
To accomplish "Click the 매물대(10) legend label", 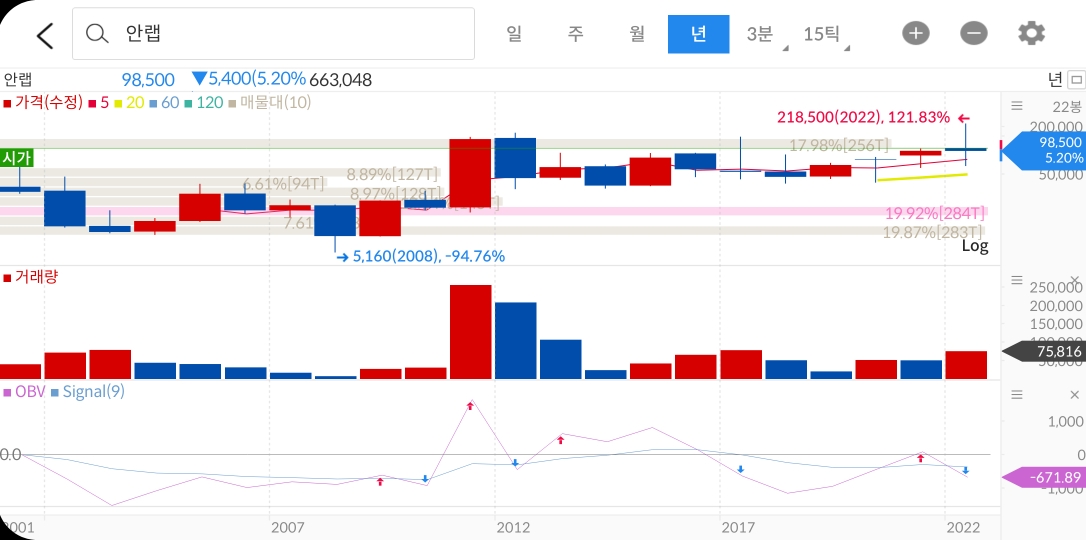I will (x=270, y=103).
